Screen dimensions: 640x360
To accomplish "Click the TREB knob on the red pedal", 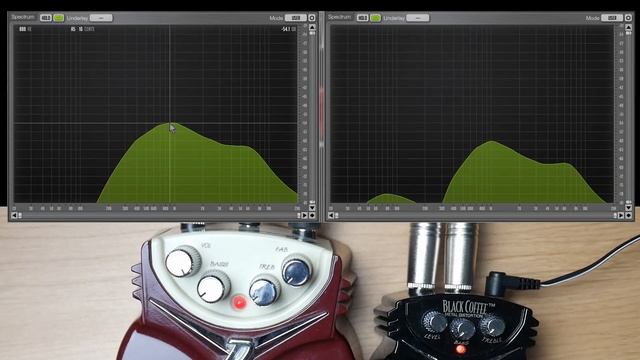I will click(264, 291).
